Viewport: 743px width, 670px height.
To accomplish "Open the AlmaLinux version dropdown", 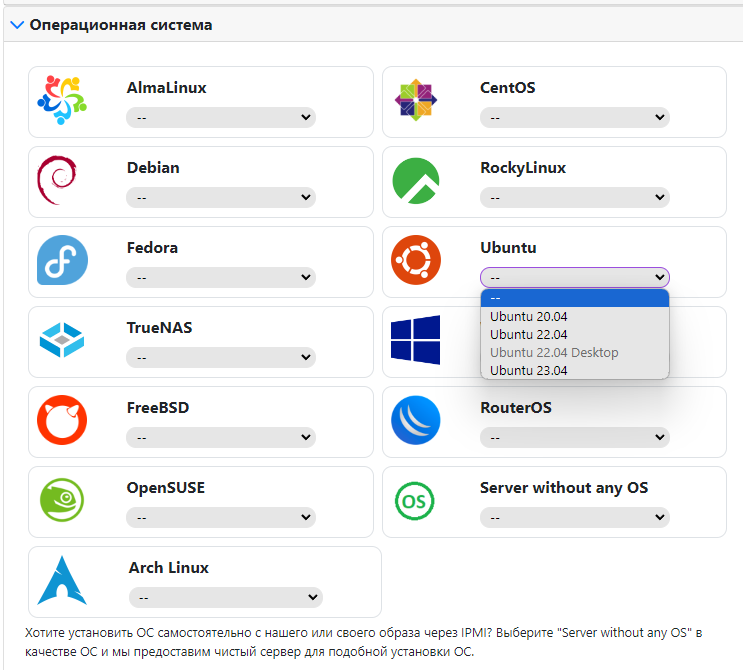I will [x=220, y=117].
